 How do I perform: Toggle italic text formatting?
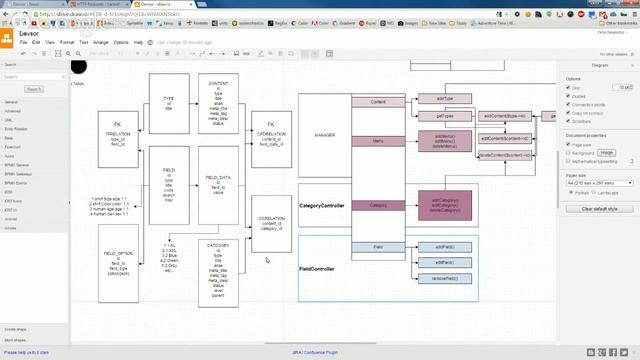coord(147,53)
